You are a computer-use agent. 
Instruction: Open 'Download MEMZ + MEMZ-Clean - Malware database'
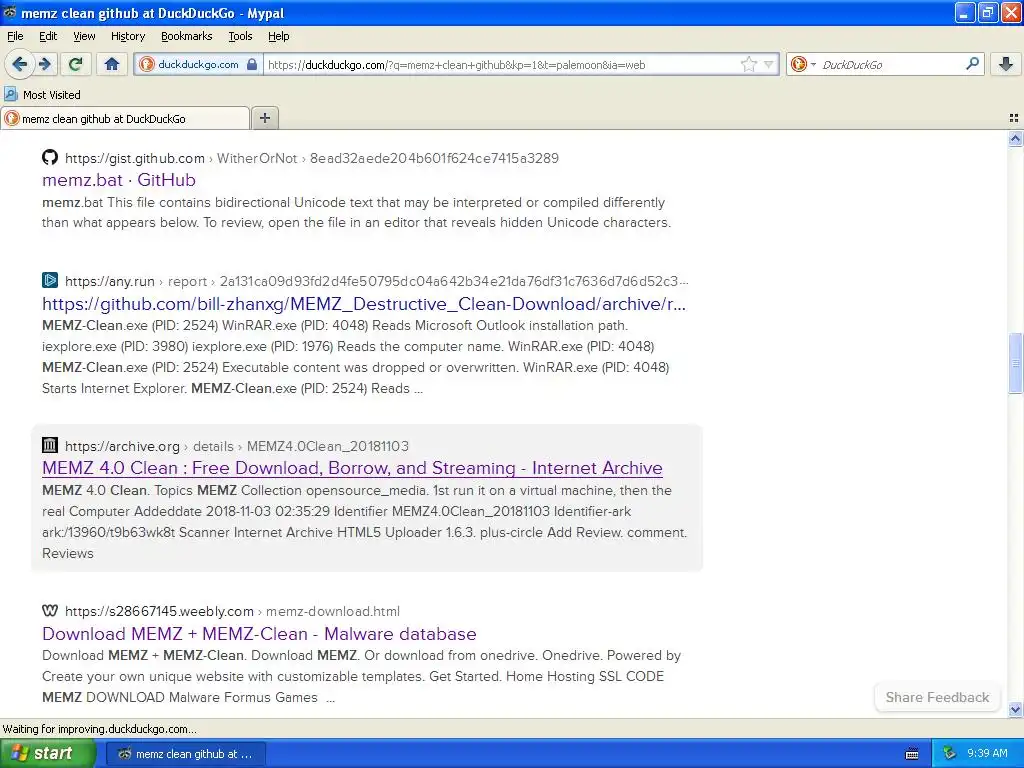tap(259, 633)
